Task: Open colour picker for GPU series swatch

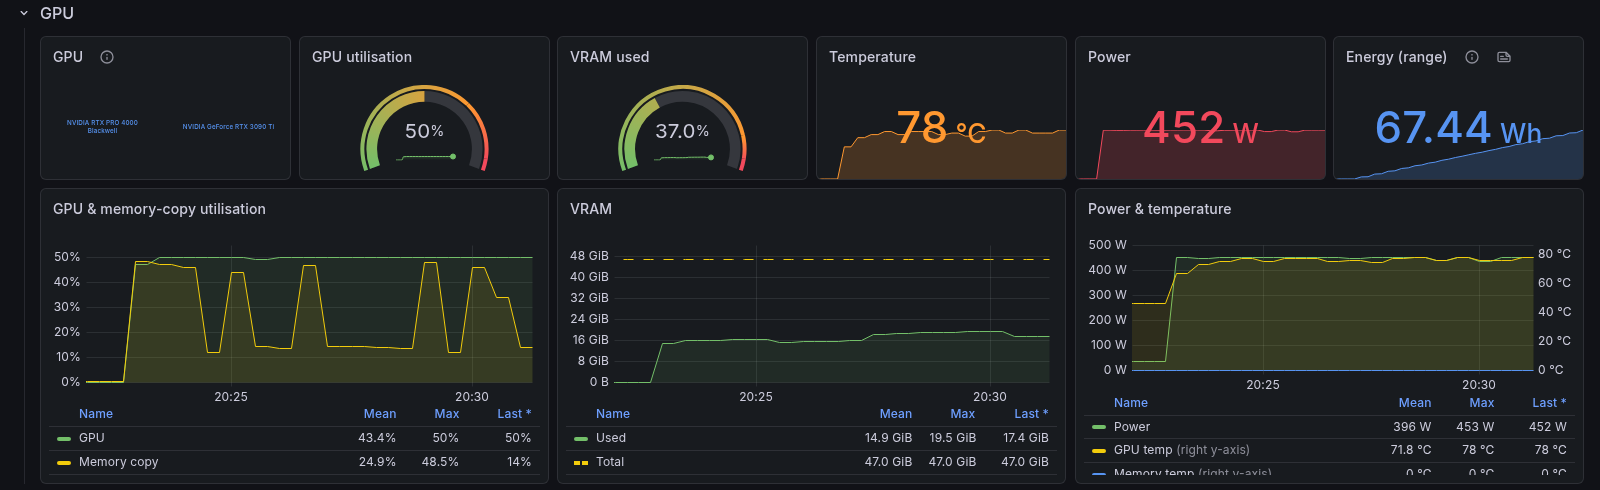Action: (64, 438)
